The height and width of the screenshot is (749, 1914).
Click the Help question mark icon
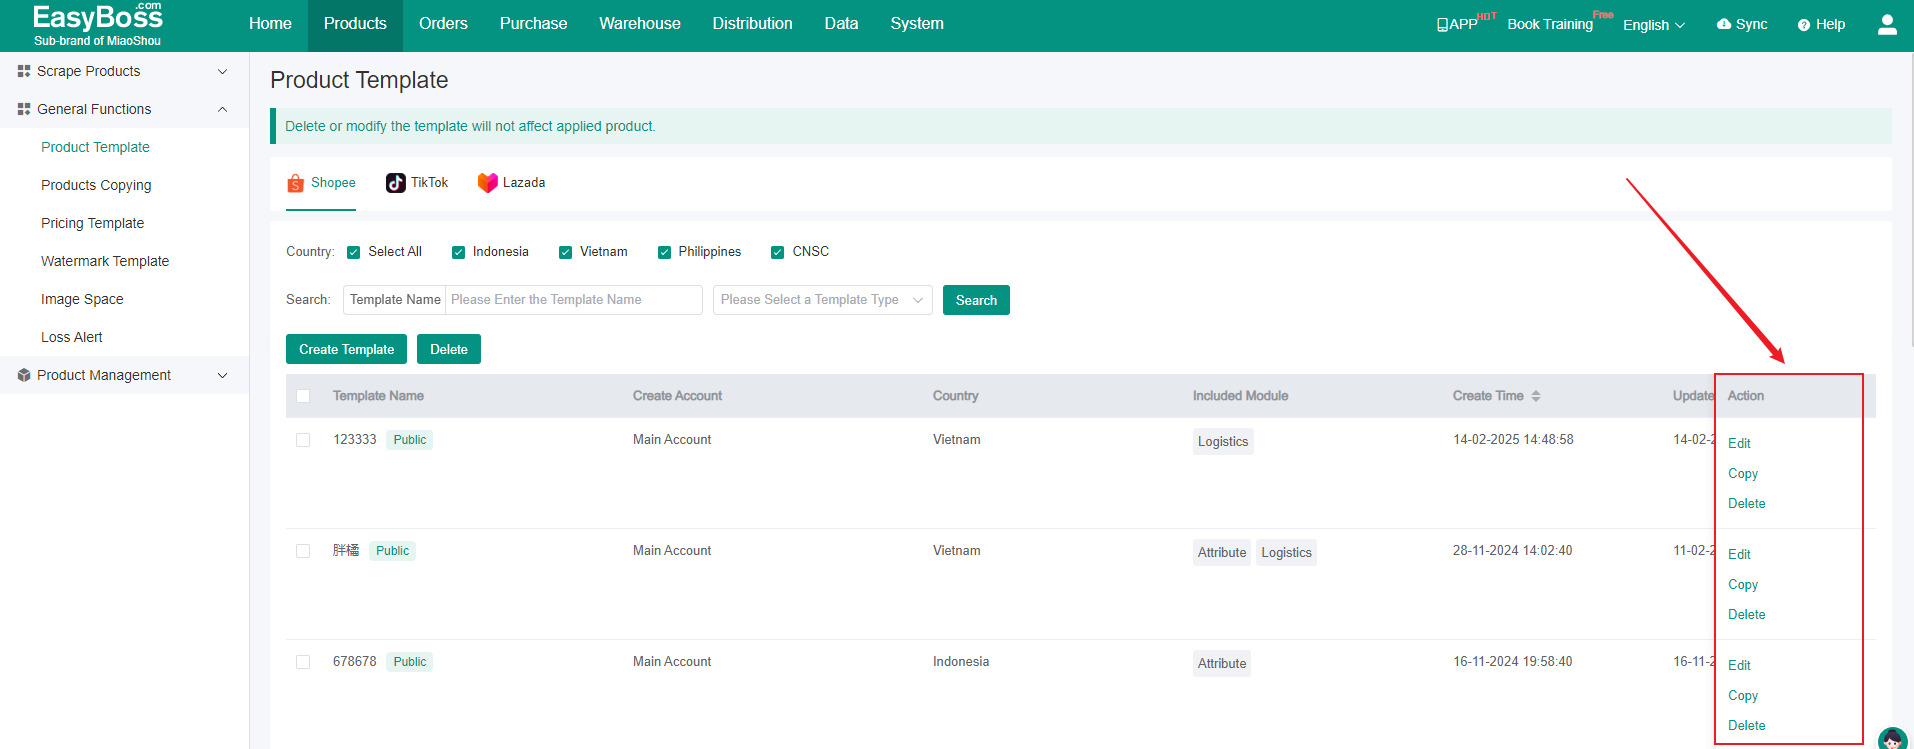(1804, 25)
